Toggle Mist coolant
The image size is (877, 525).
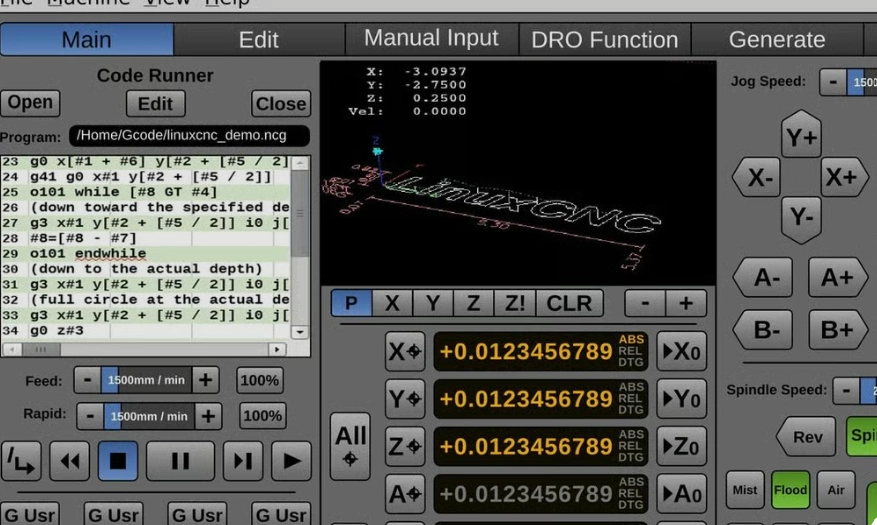(745, 490)
